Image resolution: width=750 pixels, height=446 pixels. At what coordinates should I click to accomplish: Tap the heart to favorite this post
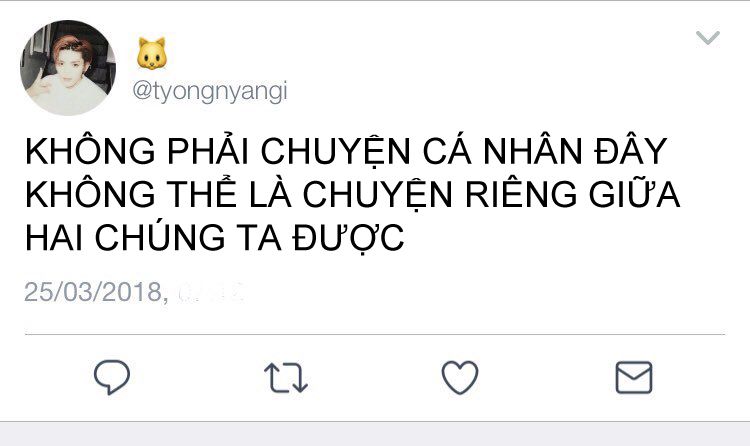[x=460, y=377]
